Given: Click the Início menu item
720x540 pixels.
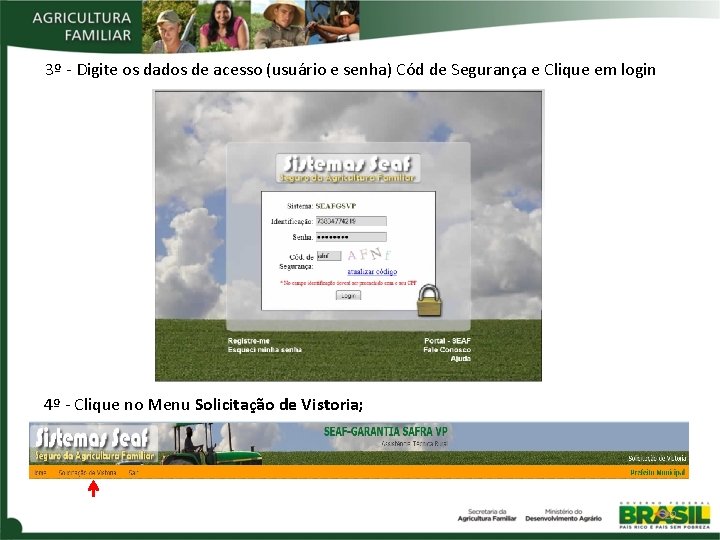Looking at the screenshot, I should point(40,472).
